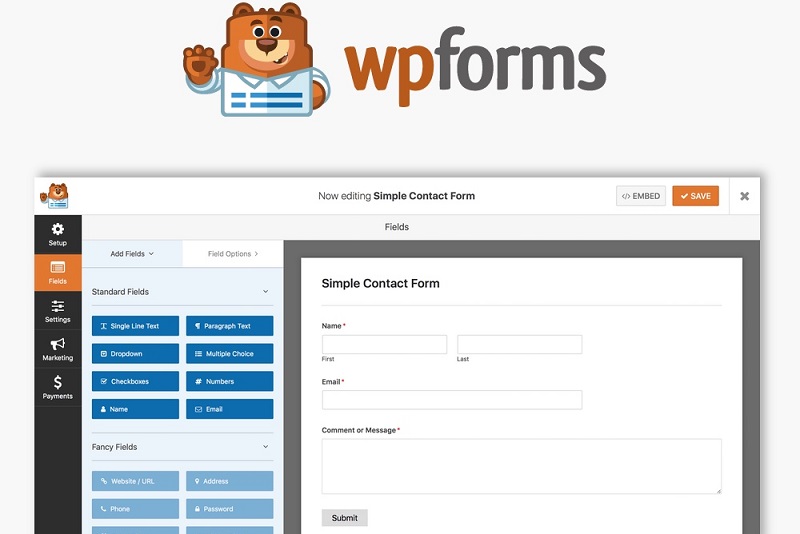
Task: Click the Name field label in preview
Action: (x=332, y=326)
